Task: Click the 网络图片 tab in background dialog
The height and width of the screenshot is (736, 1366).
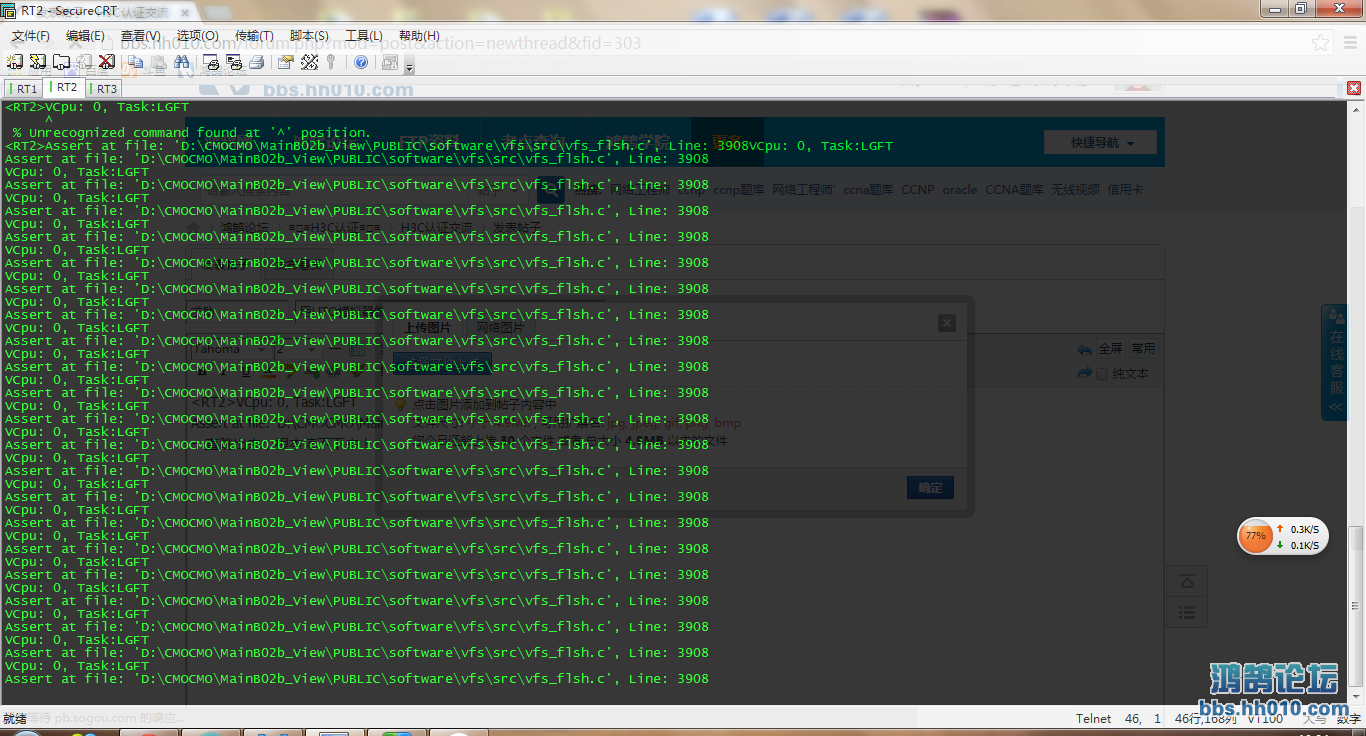Action: click(500, 327)
